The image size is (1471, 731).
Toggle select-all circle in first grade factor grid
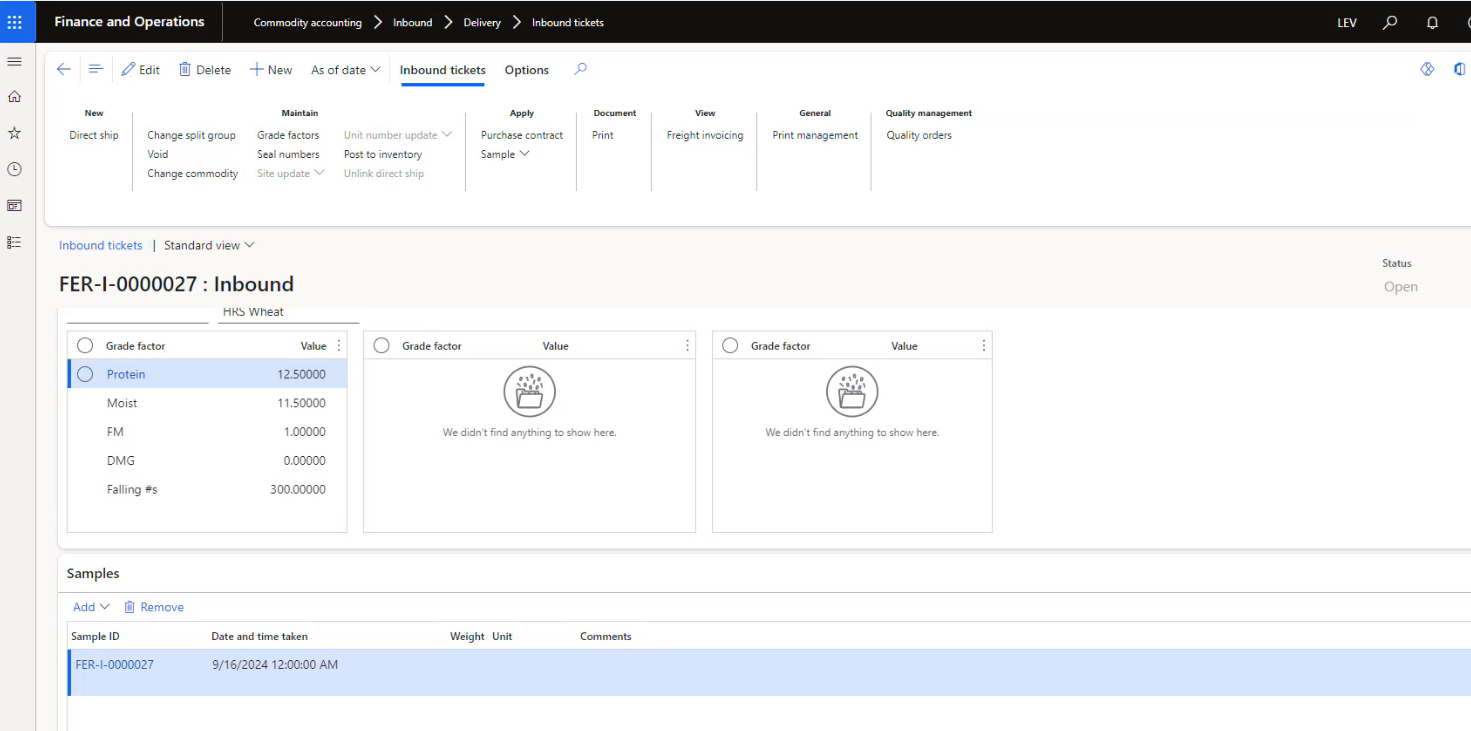[x=85, y=346]
